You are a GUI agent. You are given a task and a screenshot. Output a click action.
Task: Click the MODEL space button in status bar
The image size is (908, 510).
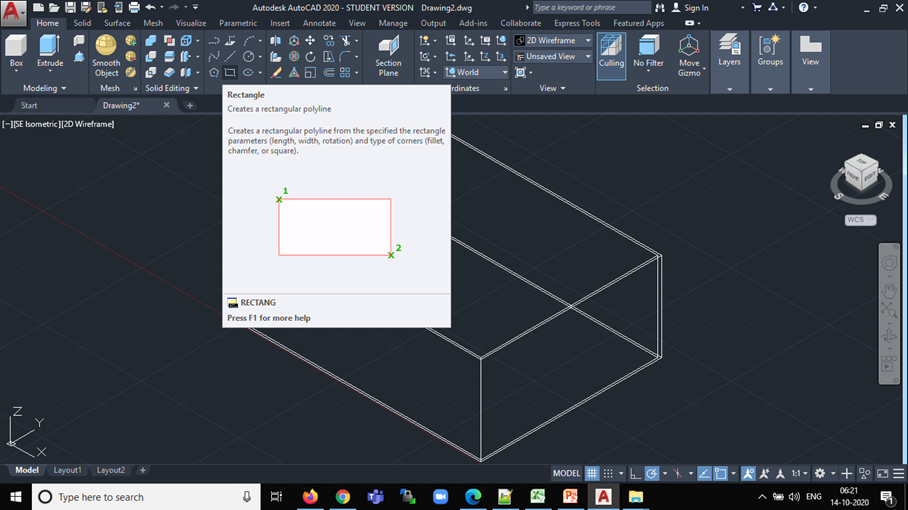[566, 474]
